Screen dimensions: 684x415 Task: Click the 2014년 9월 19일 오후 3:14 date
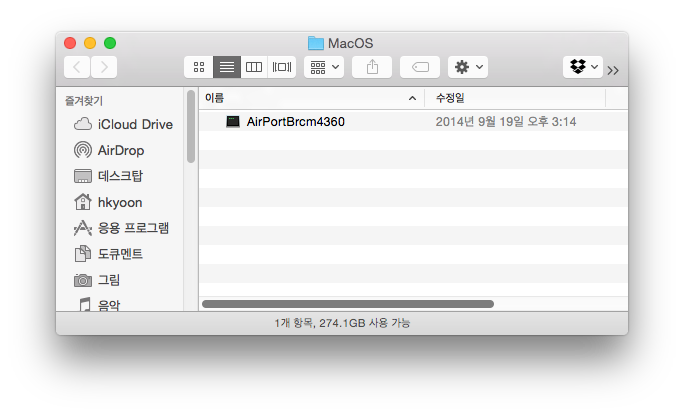tap(506, 122)
